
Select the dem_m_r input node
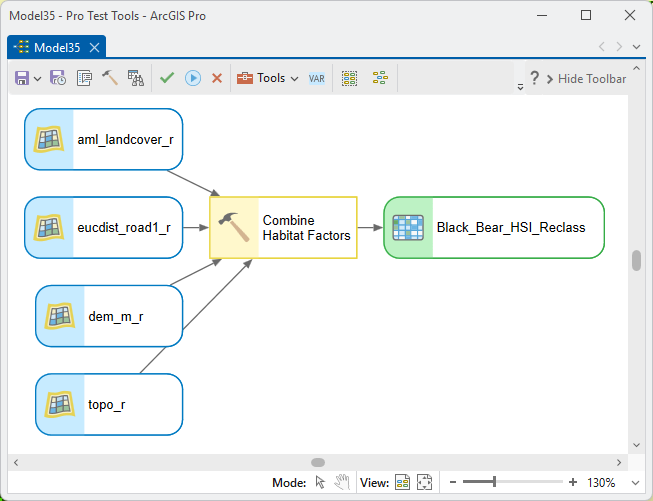pyautogui.click(x=109, y=316)
